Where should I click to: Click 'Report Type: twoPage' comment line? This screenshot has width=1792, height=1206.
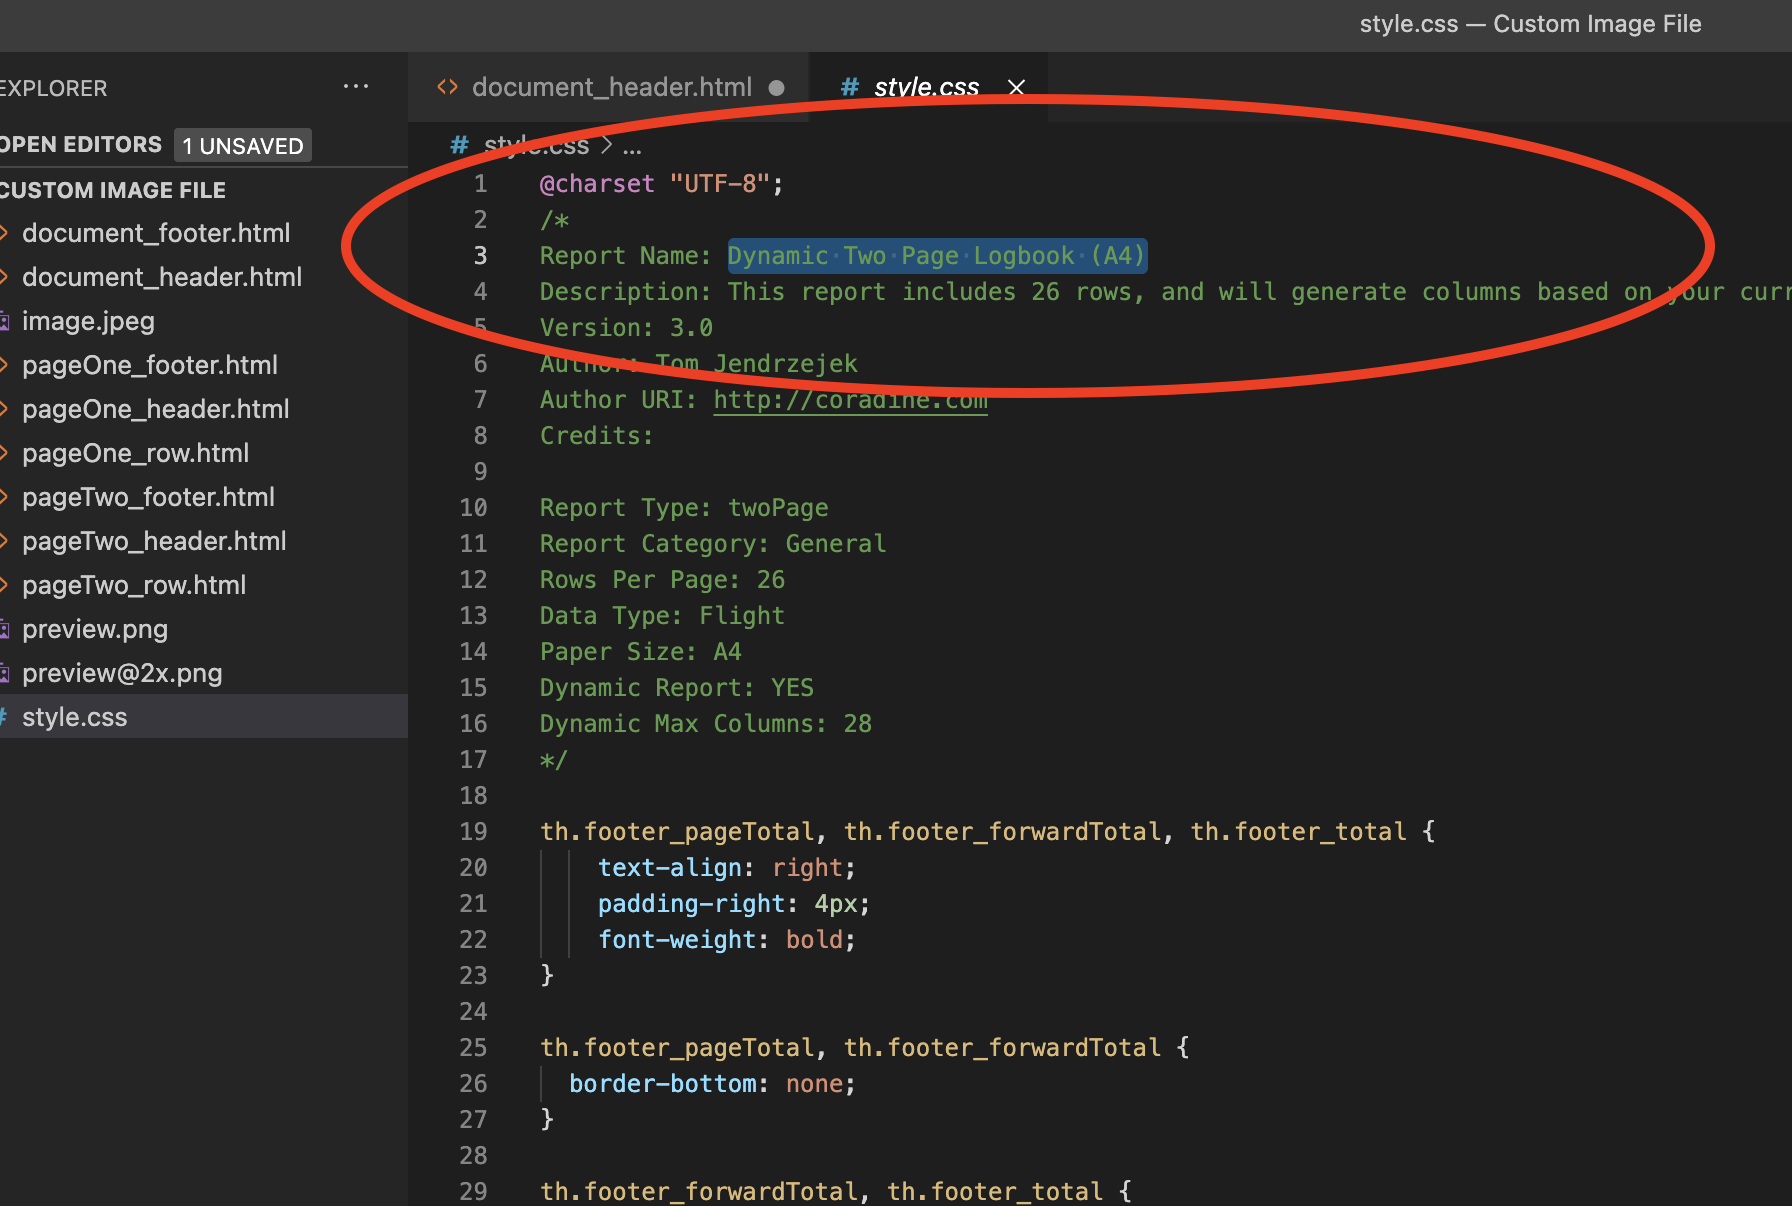pos(684,508)
